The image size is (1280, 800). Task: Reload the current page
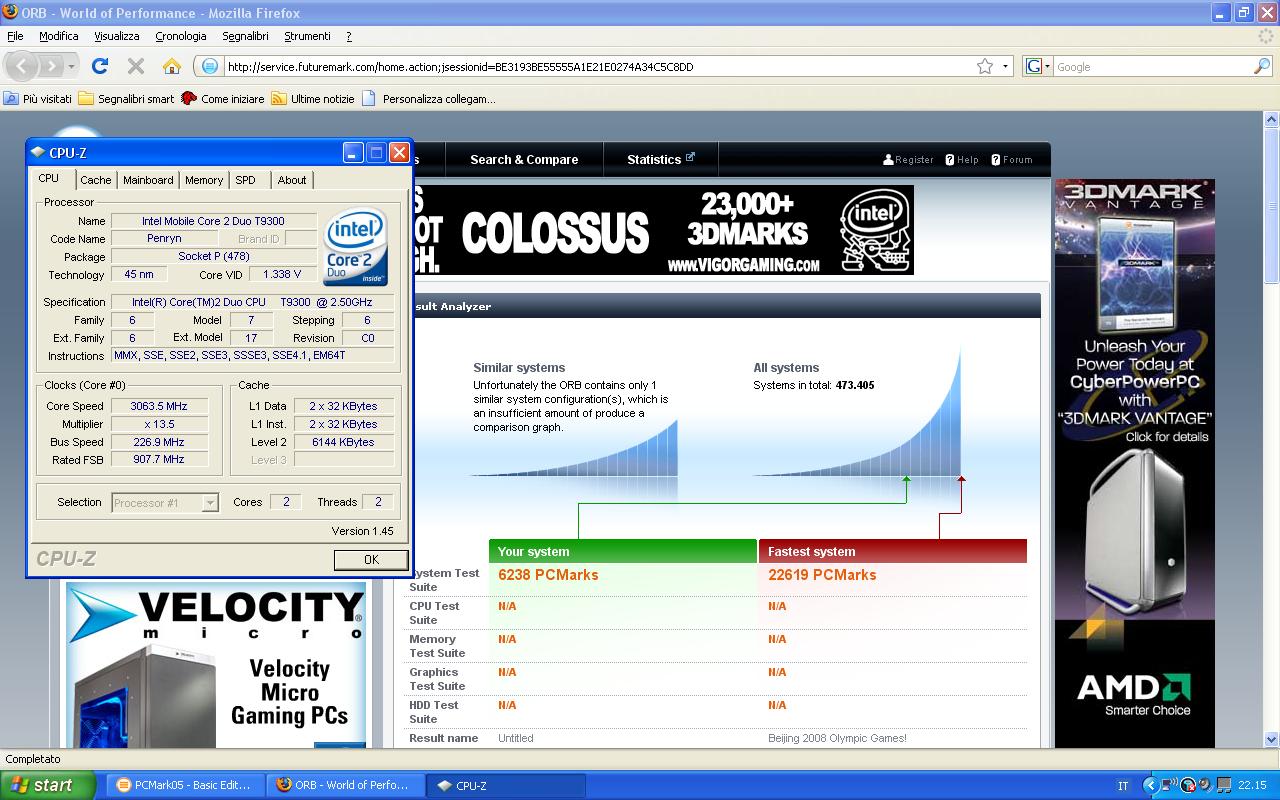point(100,66)
